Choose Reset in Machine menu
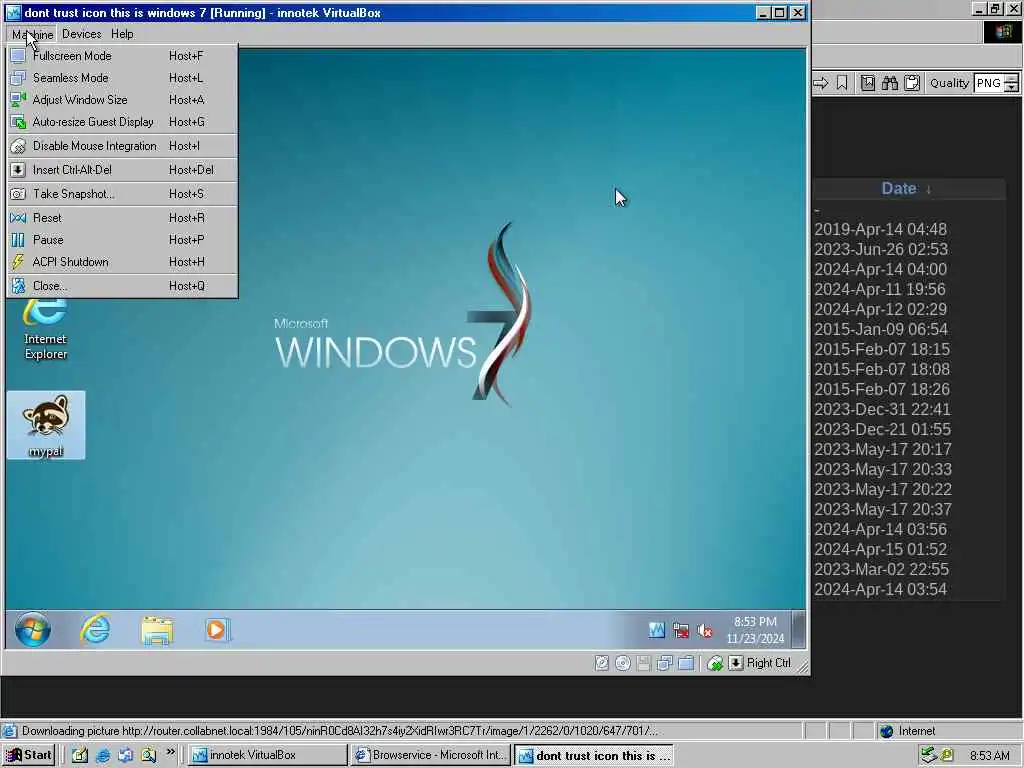Image resolution: width=1024 pixels, height=768 pixels. coord(122,218)
